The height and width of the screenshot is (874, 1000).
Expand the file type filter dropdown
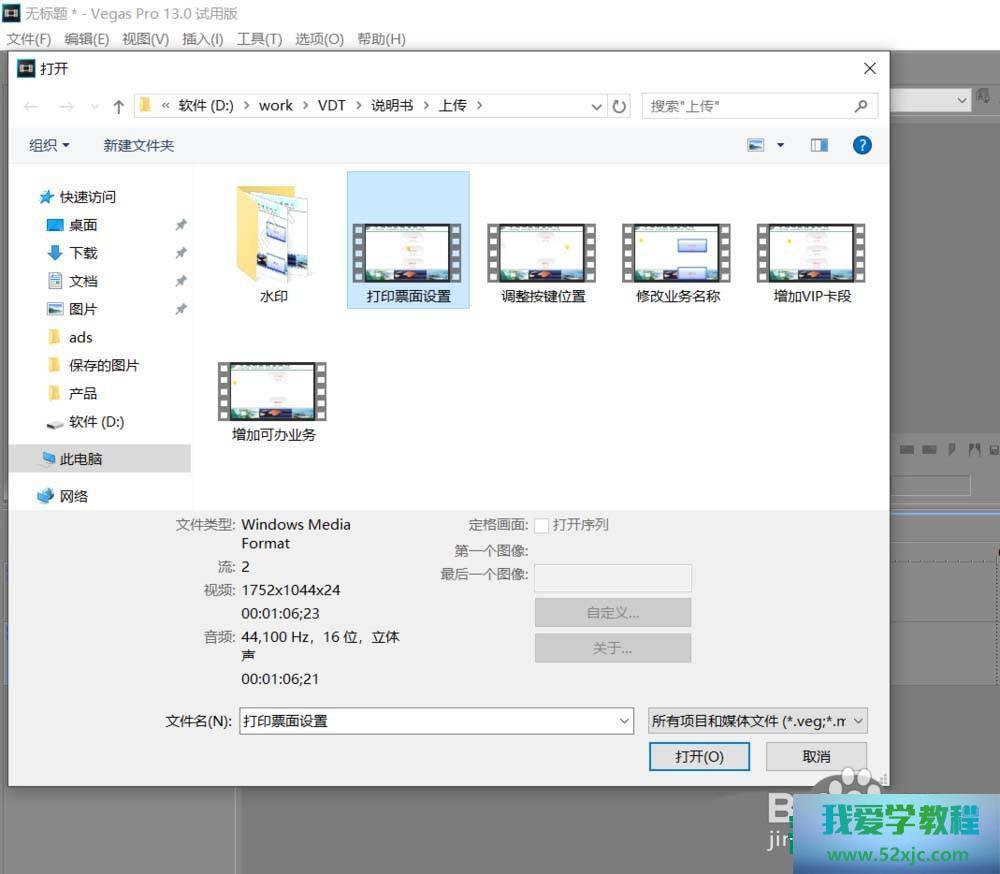click(x=757, y=720)
